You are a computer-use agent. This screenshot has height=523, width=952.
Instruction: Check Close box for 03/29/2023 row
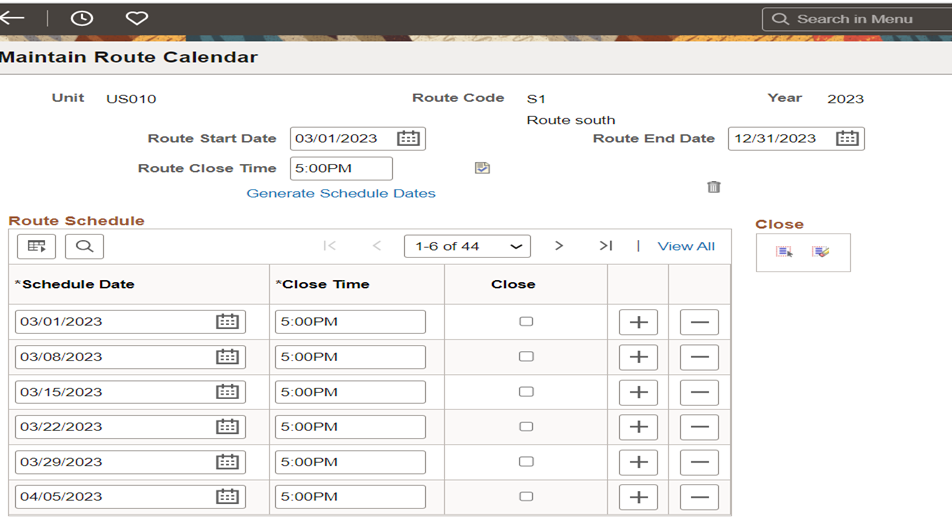526,462
